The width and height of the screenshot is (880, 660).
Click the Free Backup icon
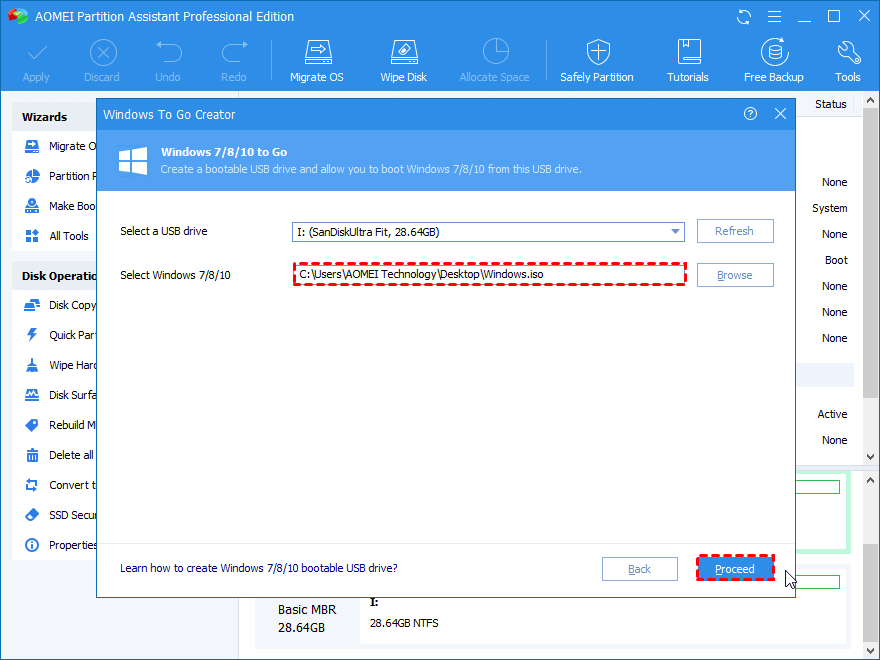774,52
